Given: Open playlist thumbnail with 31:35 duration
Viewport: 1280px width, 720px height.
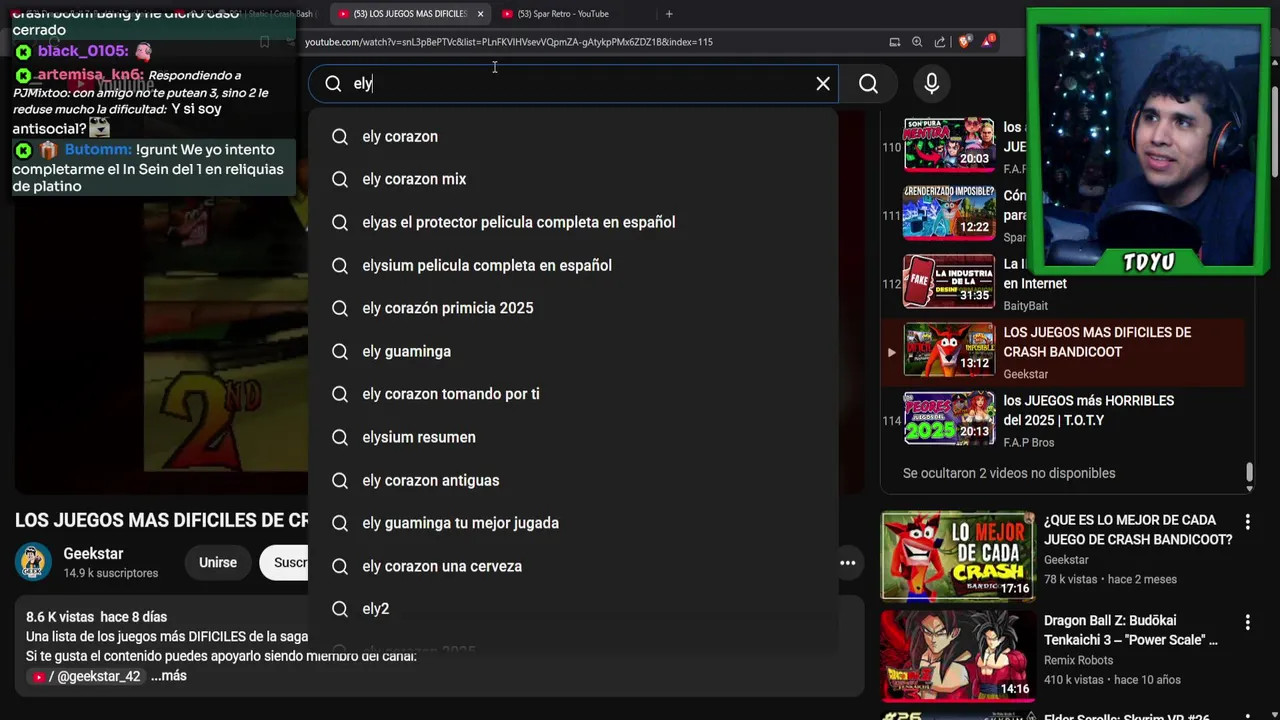Looking at the screenshot, I should pyautogui.click(x=949, y=282).
